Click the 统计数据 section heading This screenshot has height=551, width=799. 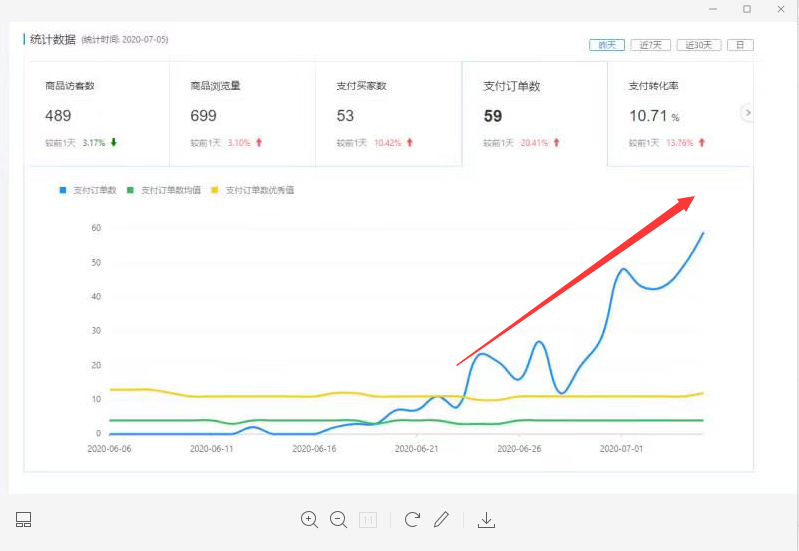(52, 39)
